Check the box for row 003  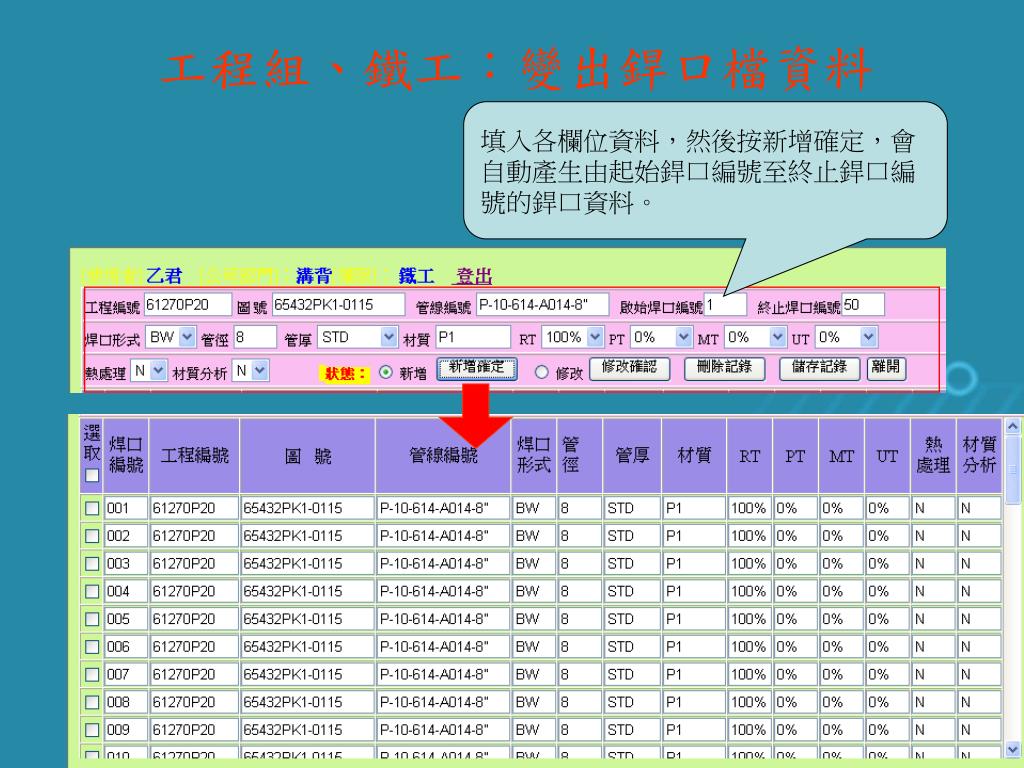pyautogui.click(x=92, y=564)
